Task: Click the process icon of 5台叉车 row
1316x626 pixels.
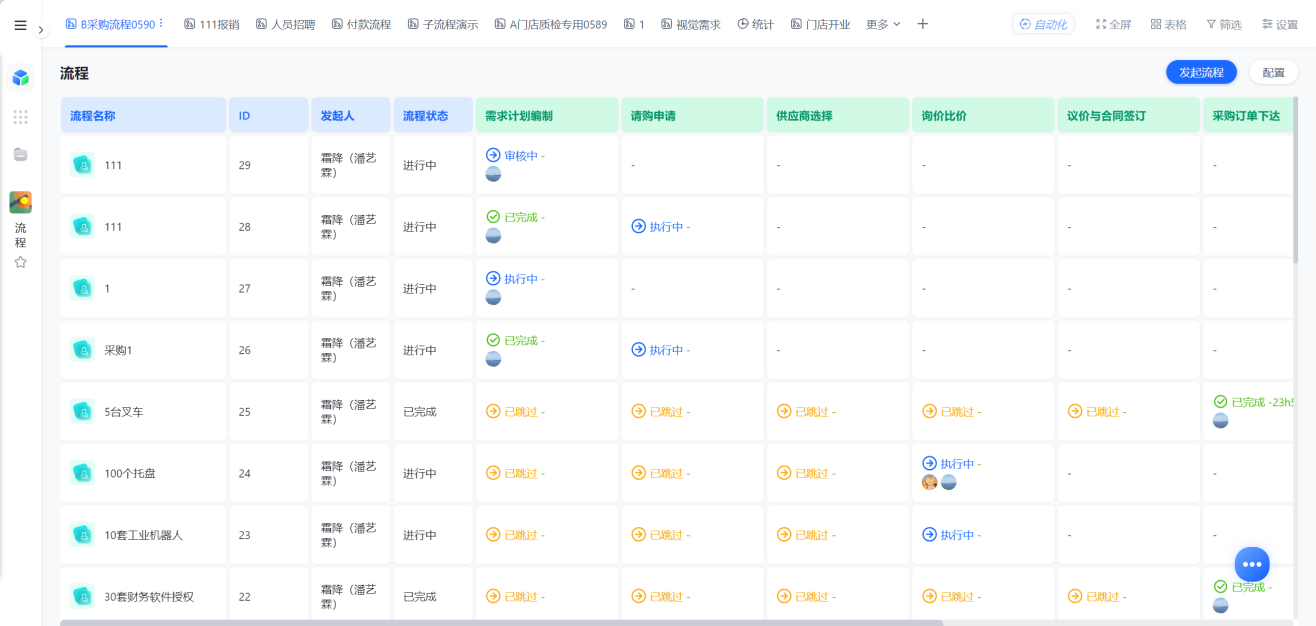Action: coord(82,411)
